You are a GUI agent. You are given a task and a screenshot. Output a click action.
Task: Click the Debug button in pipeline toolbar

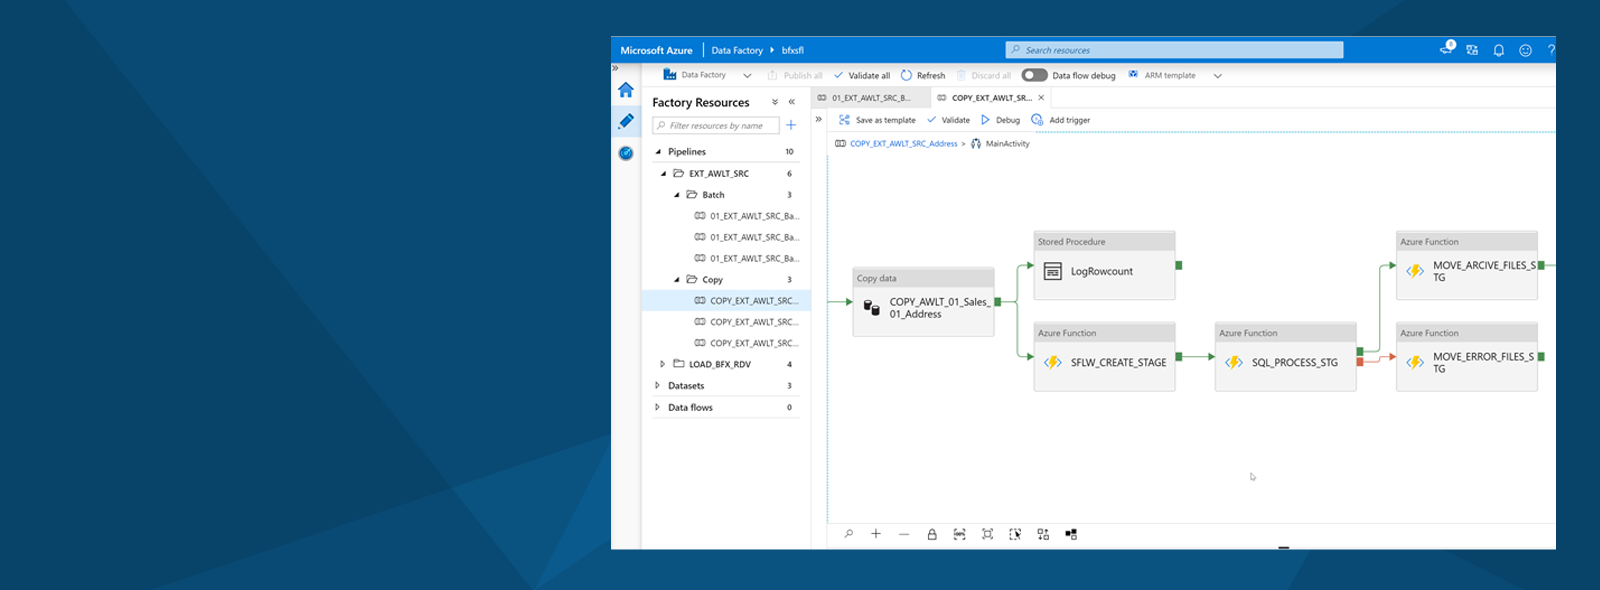click(1000, 120)
